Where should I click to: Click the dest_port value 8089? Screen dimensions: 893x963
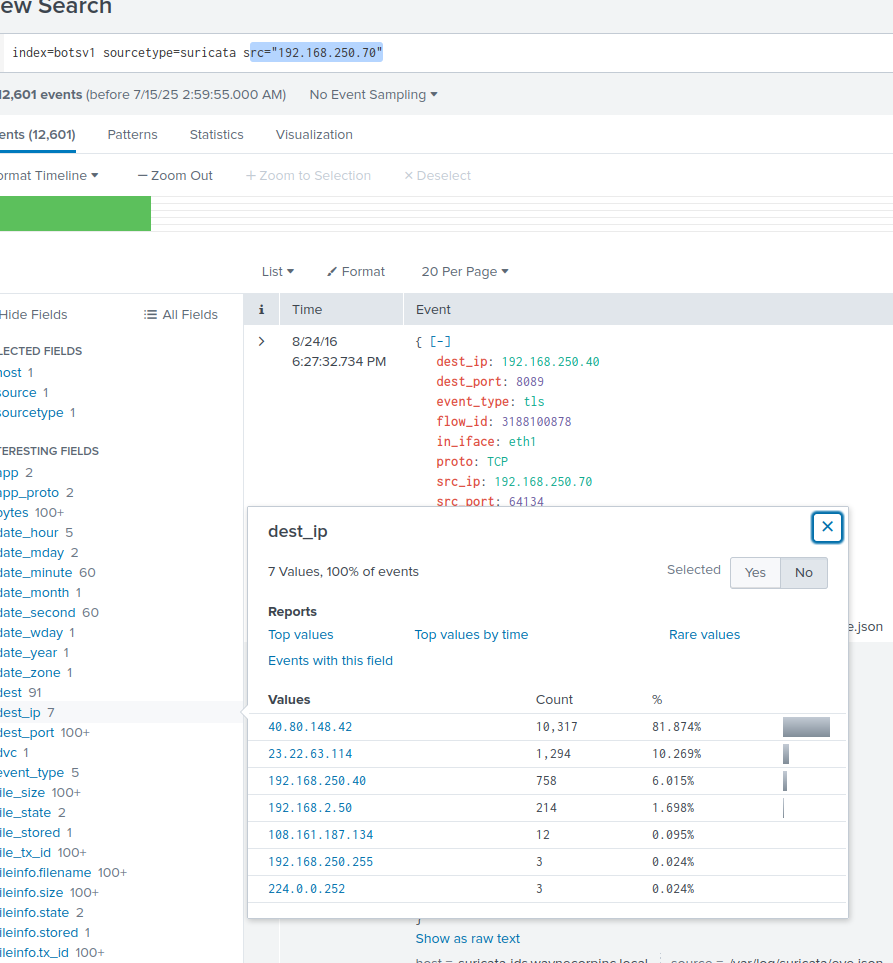pyautogui.click(x=529, y=381)
